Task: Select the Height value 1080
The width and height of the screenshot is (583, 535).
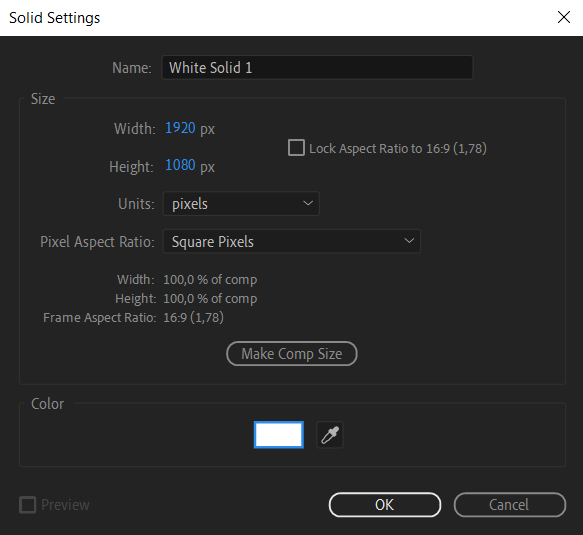Action: click(180, 165)
